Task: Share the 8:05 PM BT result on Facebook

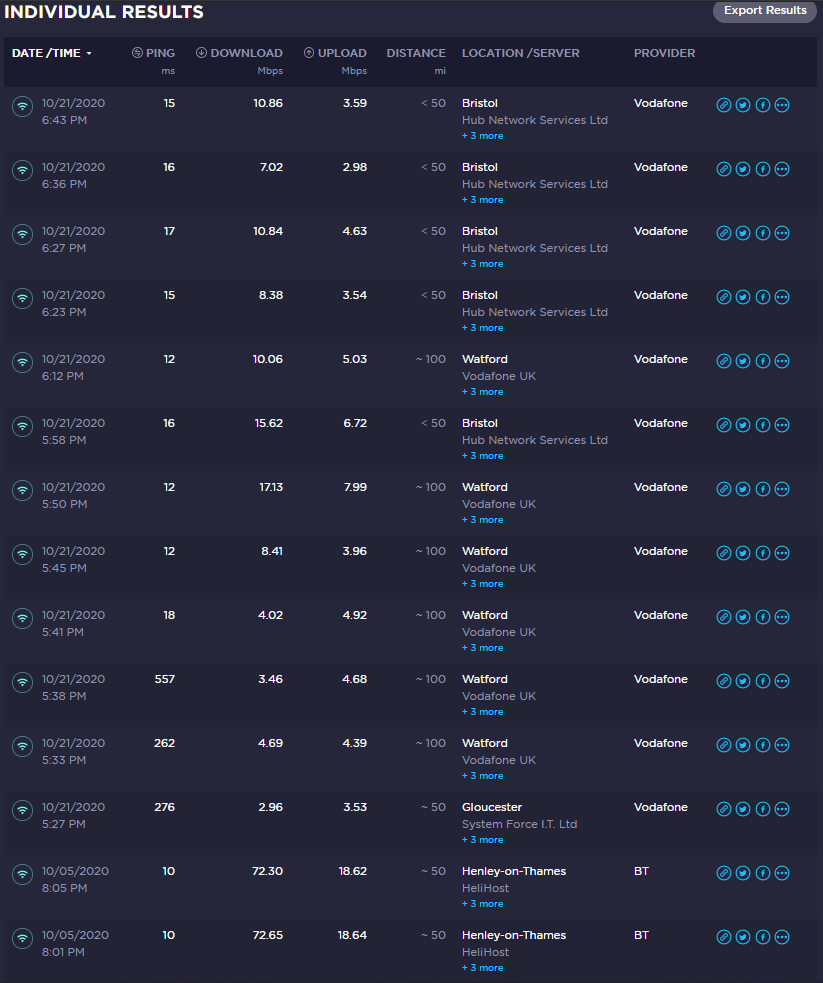Action: pyautogui.click(x=763, y=873)
